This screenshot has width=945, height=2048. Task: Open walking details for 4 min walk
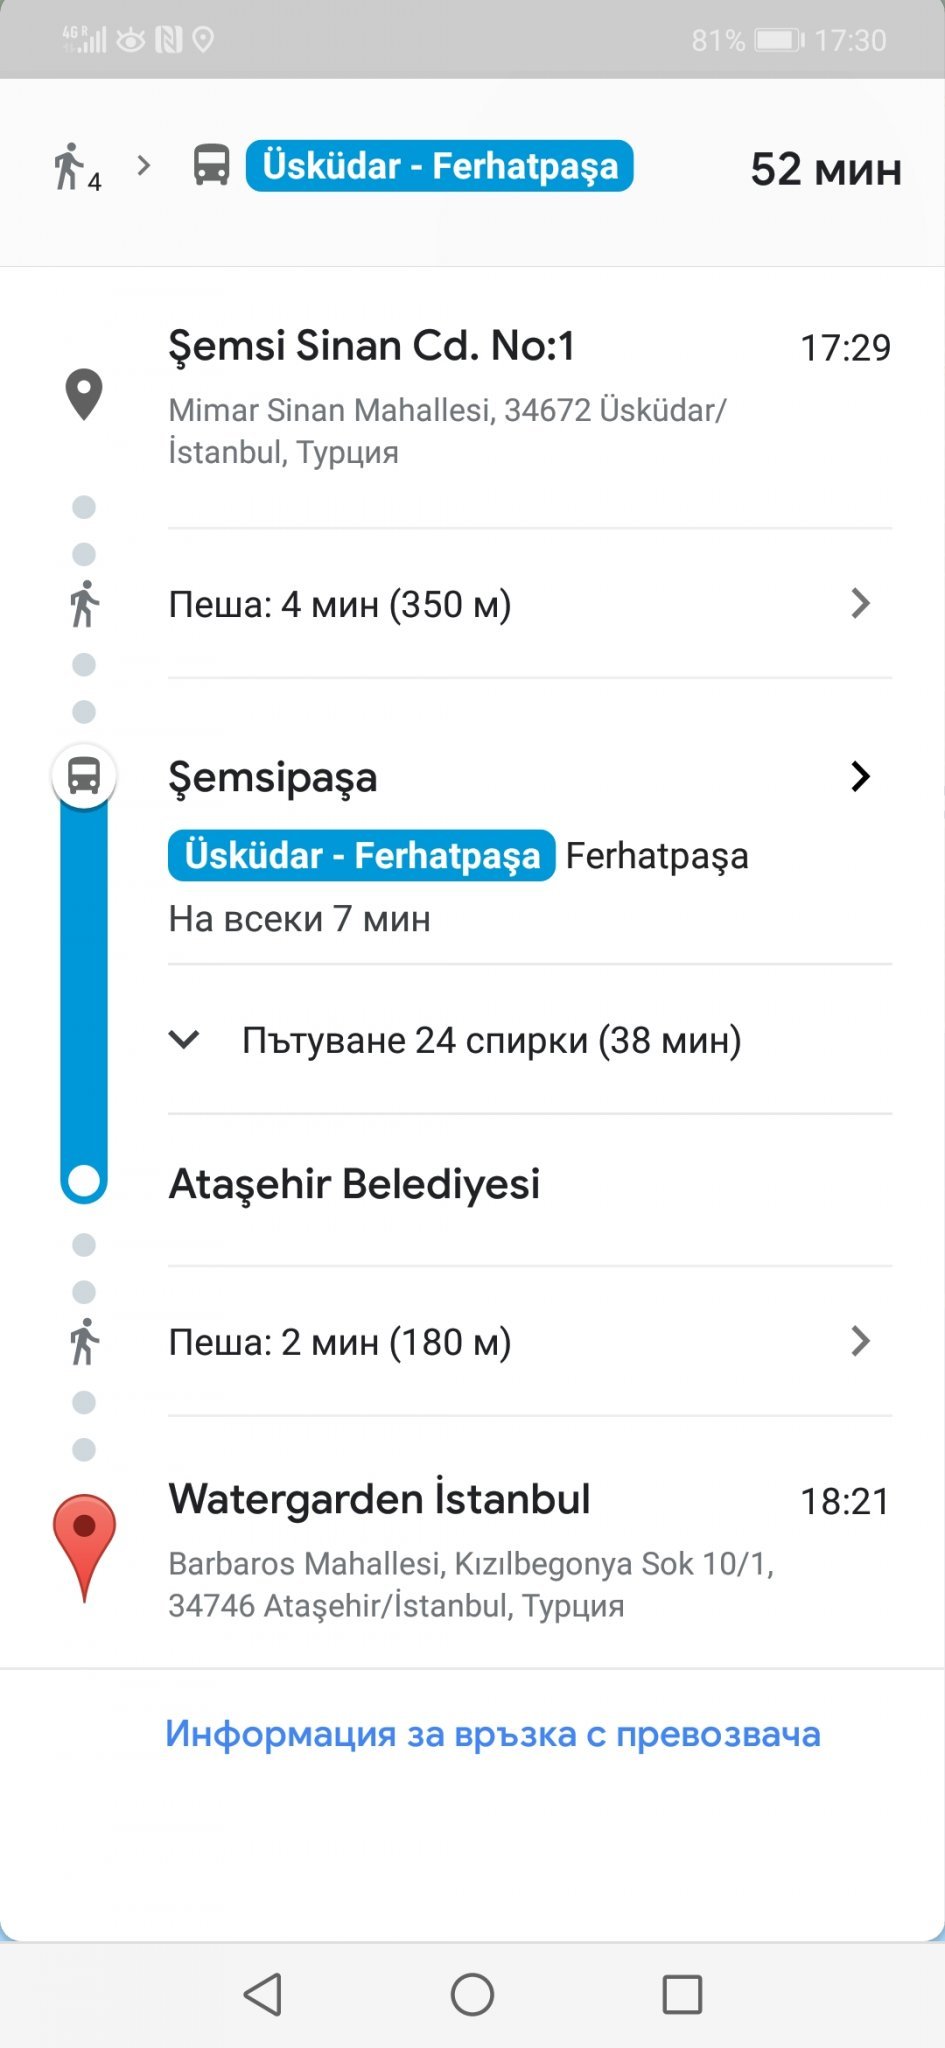859,604
